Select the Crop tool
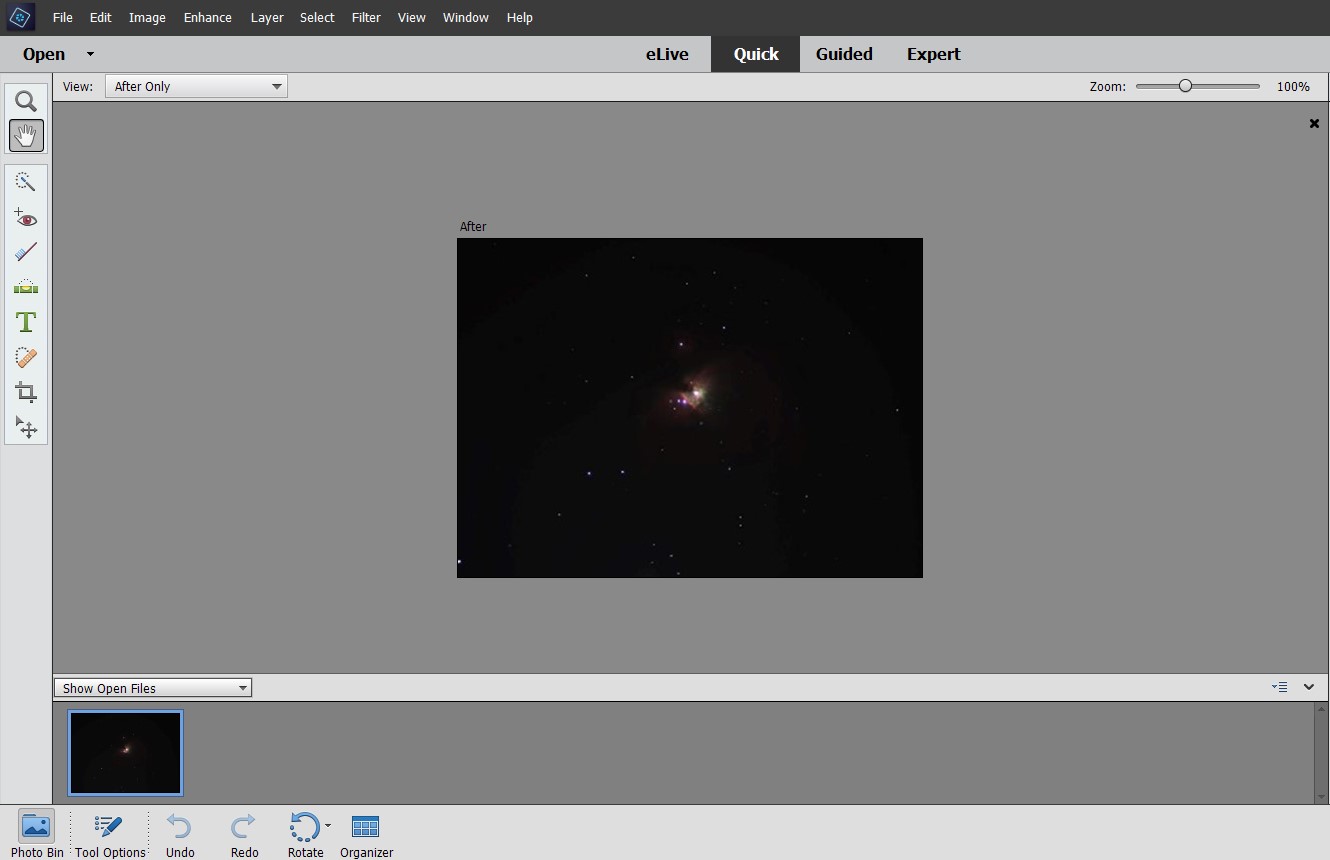 click(26, 392)
